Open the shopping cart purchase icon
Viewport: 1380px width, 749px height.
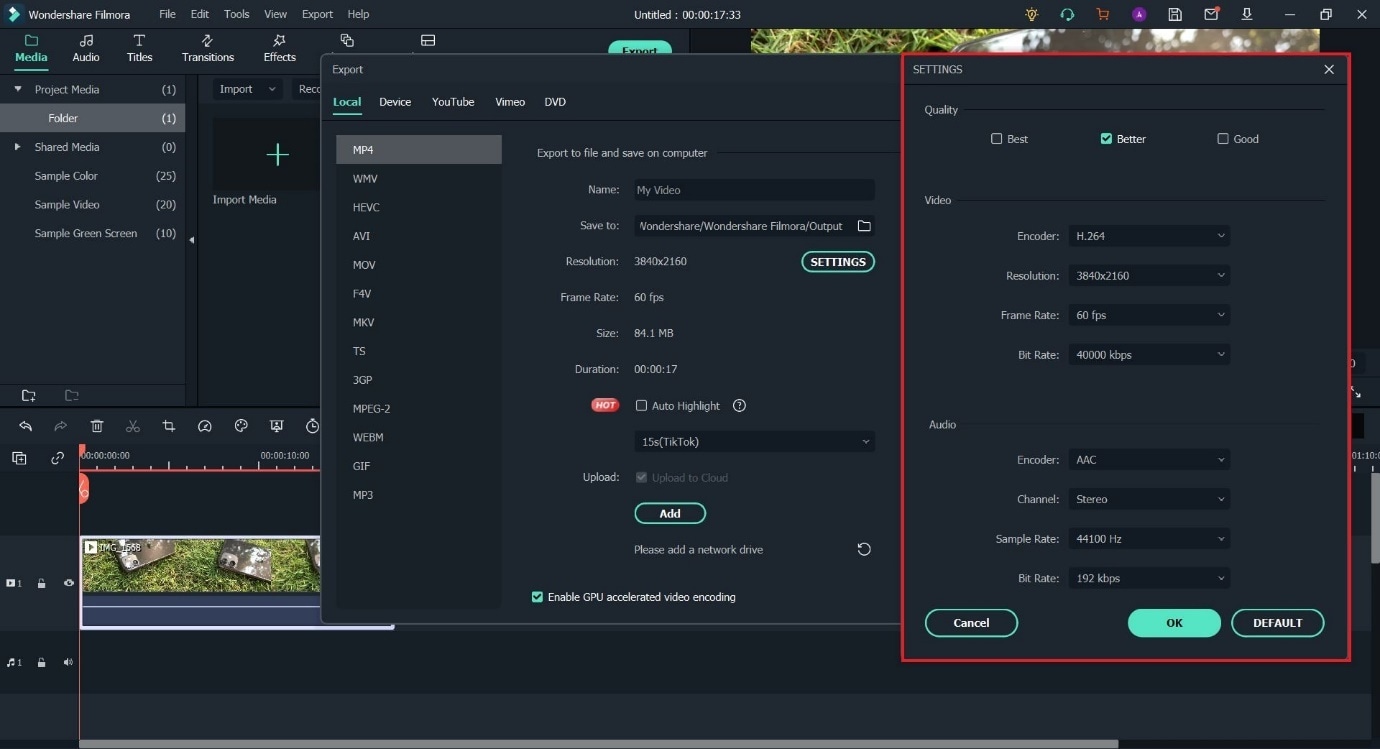(x=1102, y=14)
